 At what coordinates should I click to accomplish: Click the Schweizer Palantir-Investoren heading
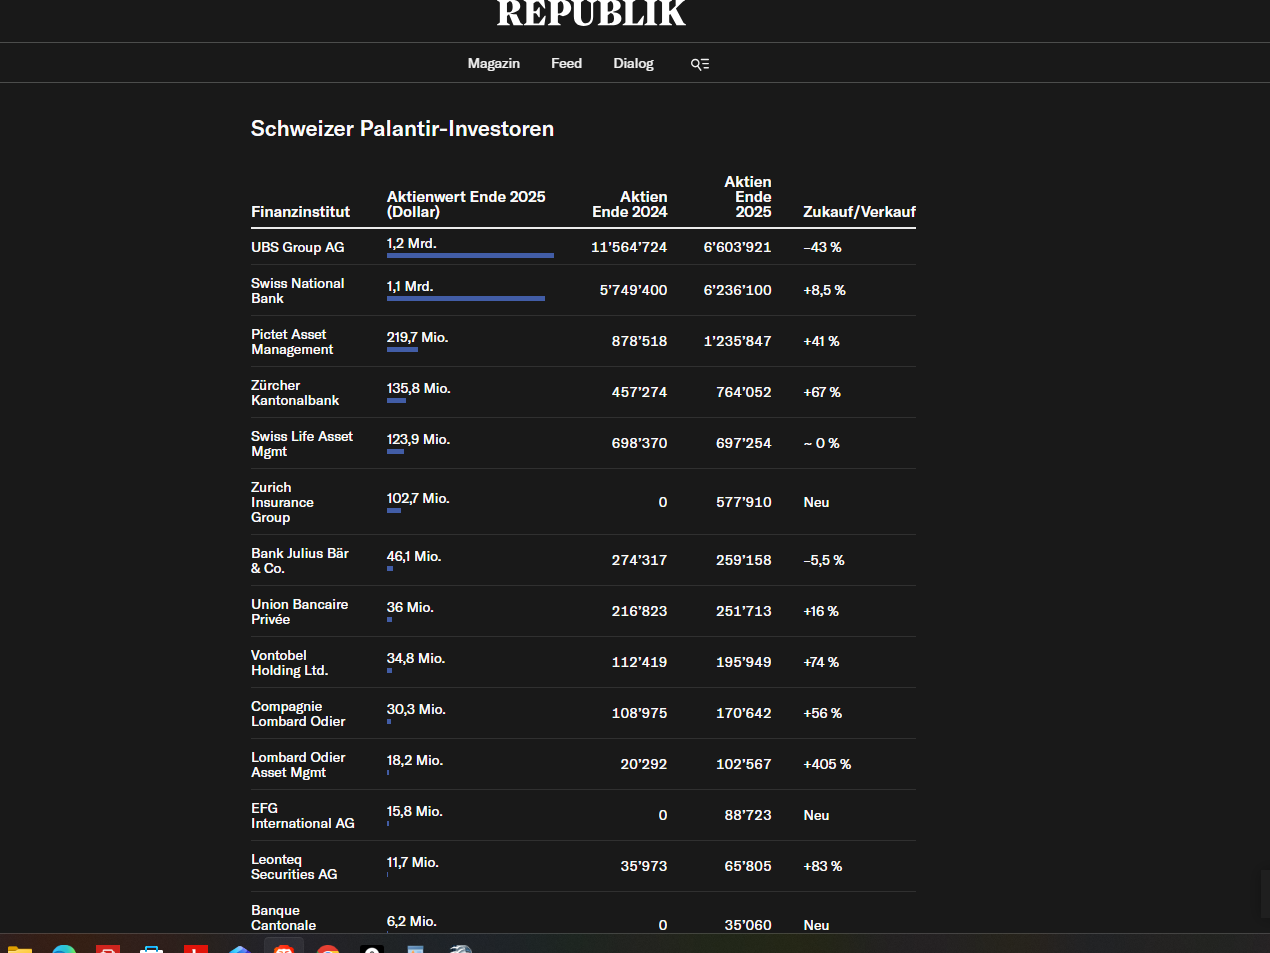[402, 129]
